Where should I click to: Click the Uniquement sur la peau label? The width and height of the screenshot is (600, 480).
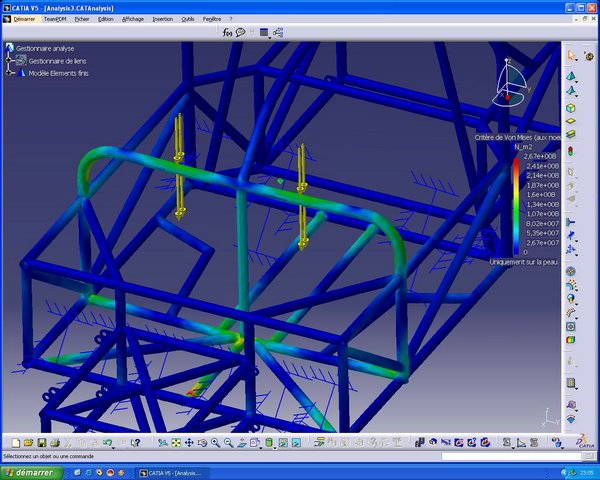tap(523, 262)
